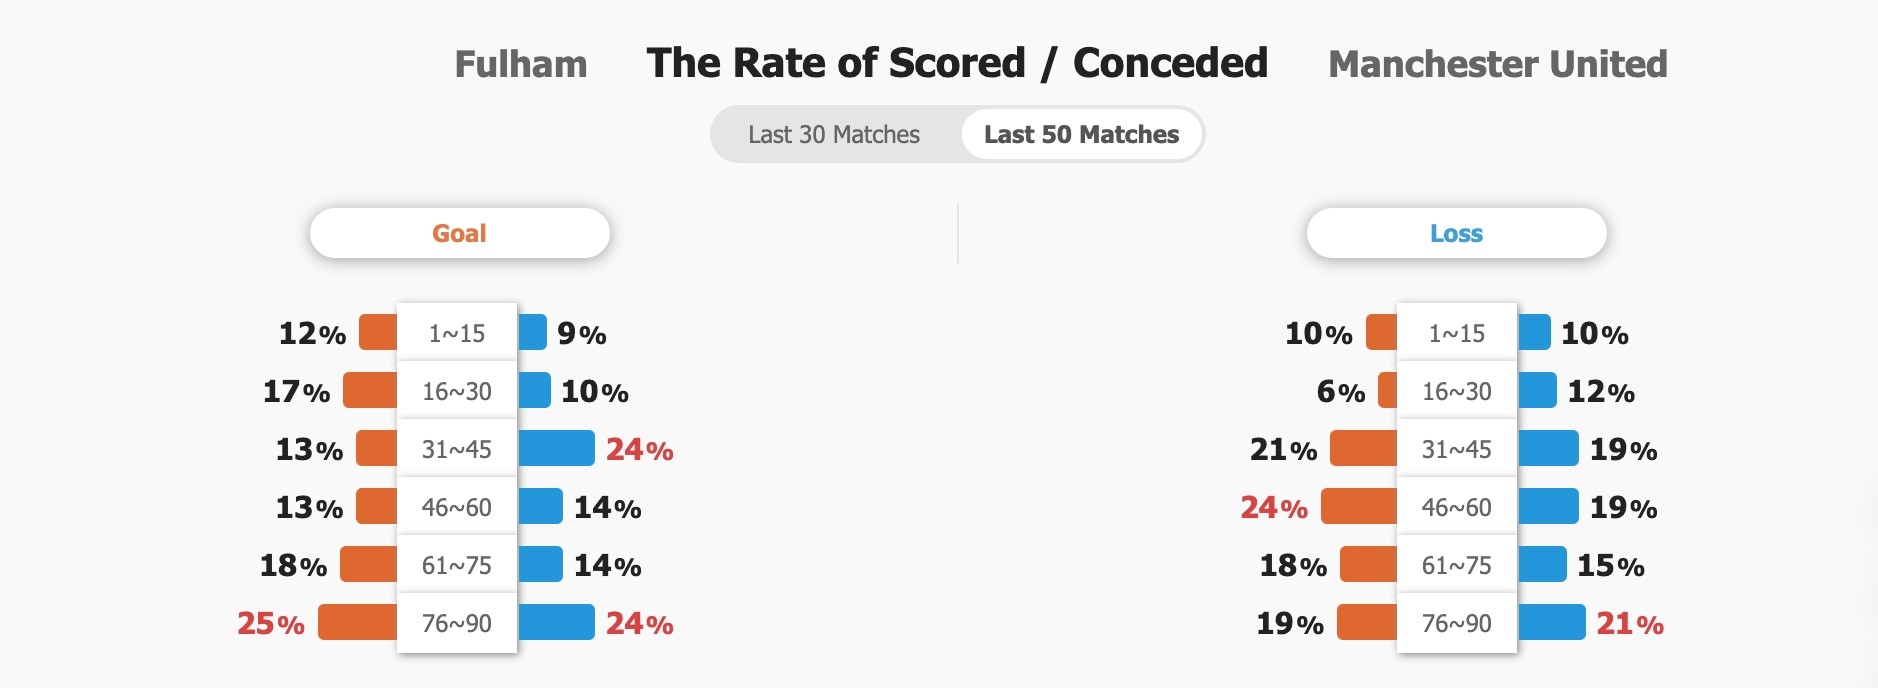Select the Last 50 Matches toggle
Screen dimensions: 1878x688
coord(1081,135)
